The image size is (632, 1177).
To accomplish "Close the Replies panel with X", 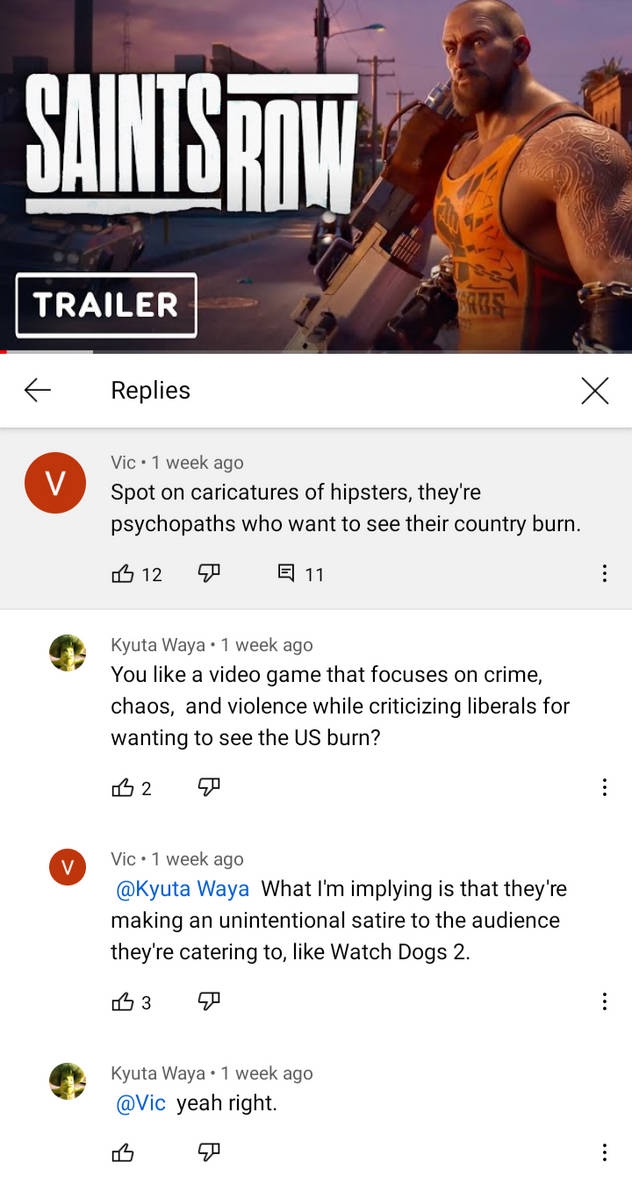I will click(594, 390).
